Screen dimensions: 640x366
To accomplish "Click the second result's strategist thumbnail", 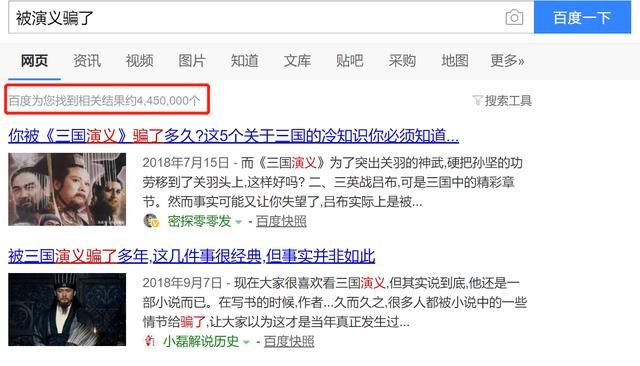I will click(67, 309).
